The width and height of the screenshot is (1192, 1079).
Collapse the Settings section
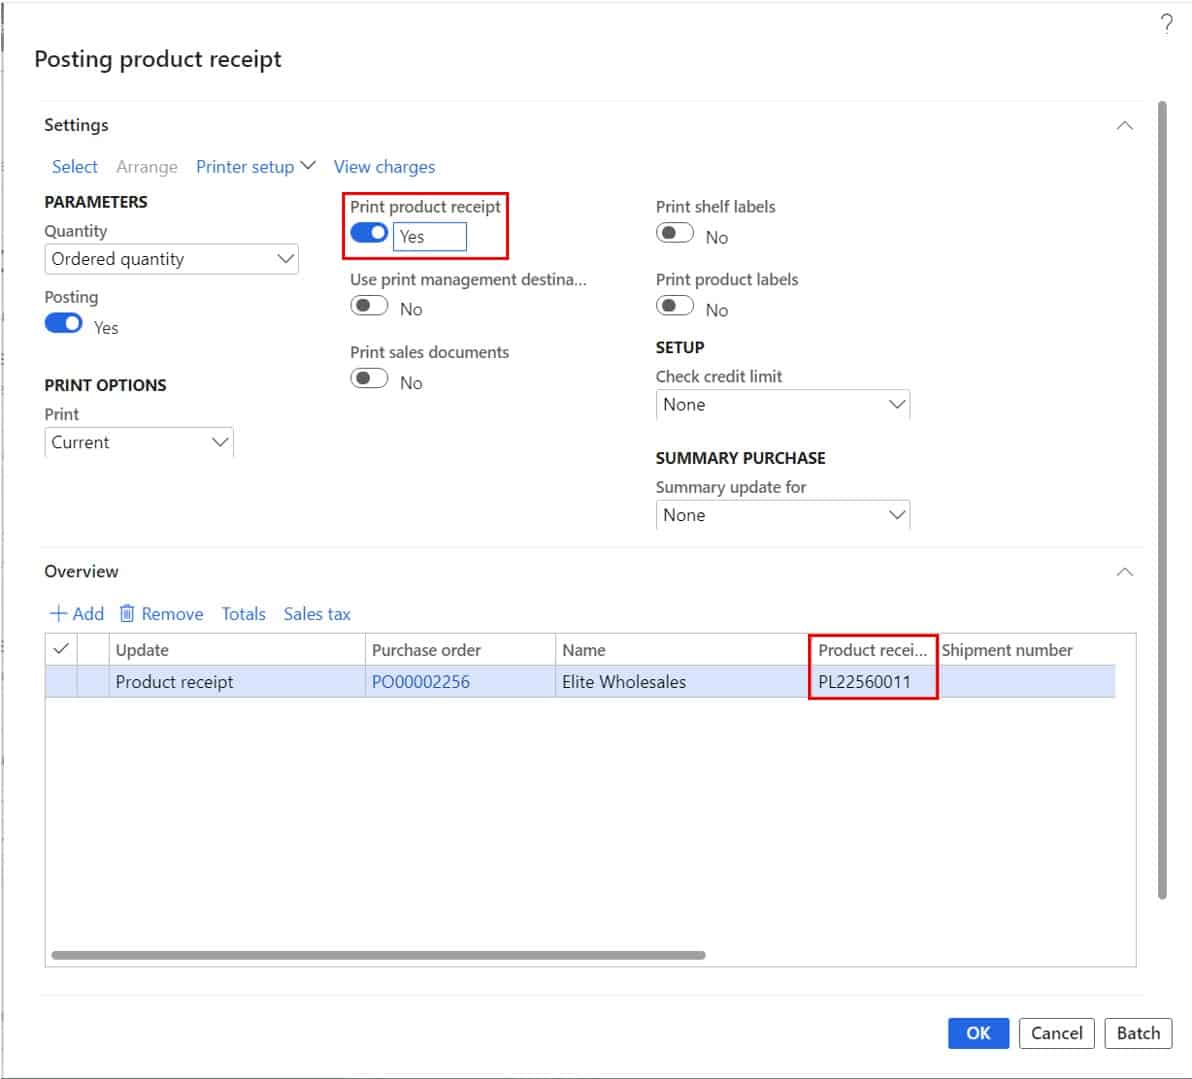point(1124,125)
